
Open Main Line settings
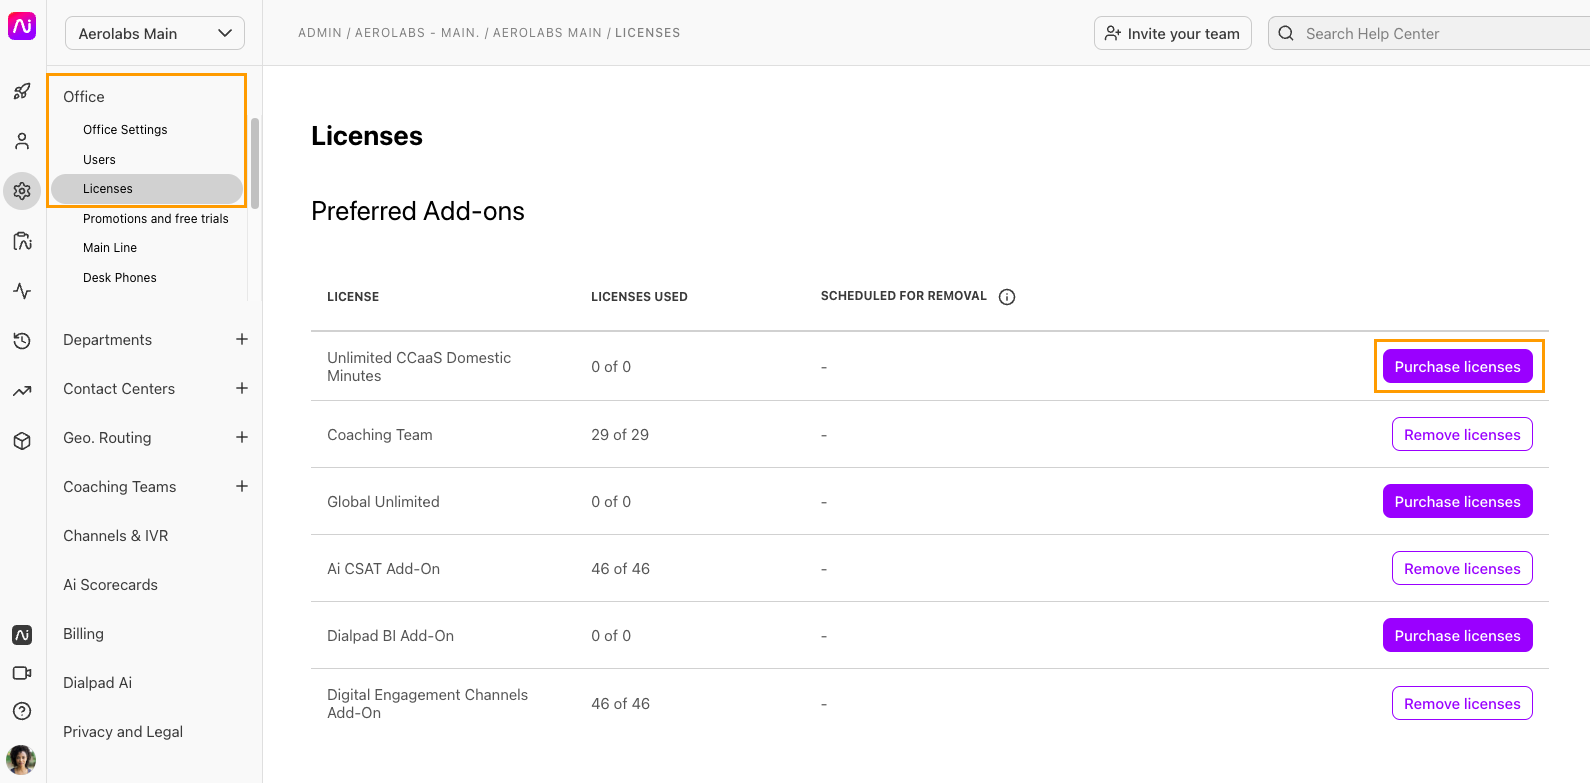click(110, 248)
